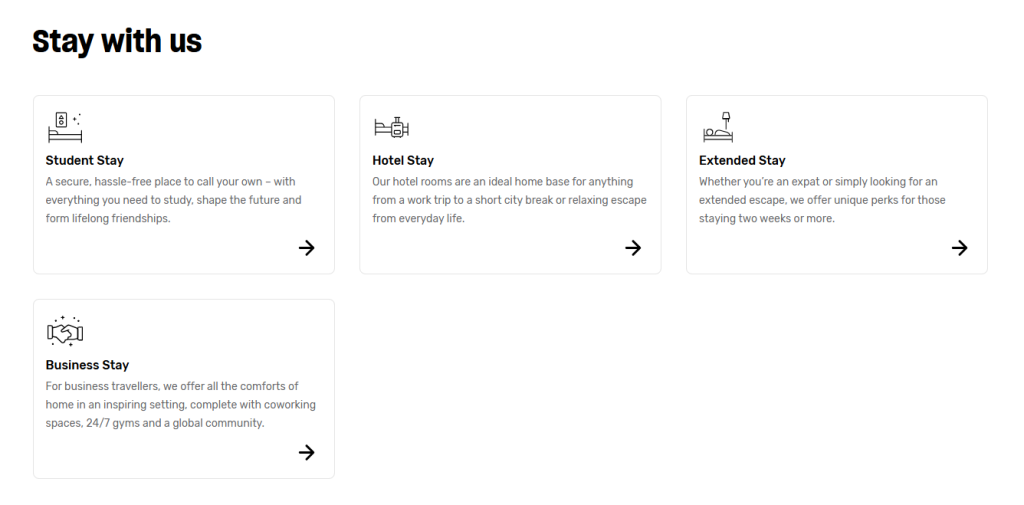The width and height of the screenshot is (1024, 505).
Task: Select the Extended Stay description text
Action: pos(822,200)
